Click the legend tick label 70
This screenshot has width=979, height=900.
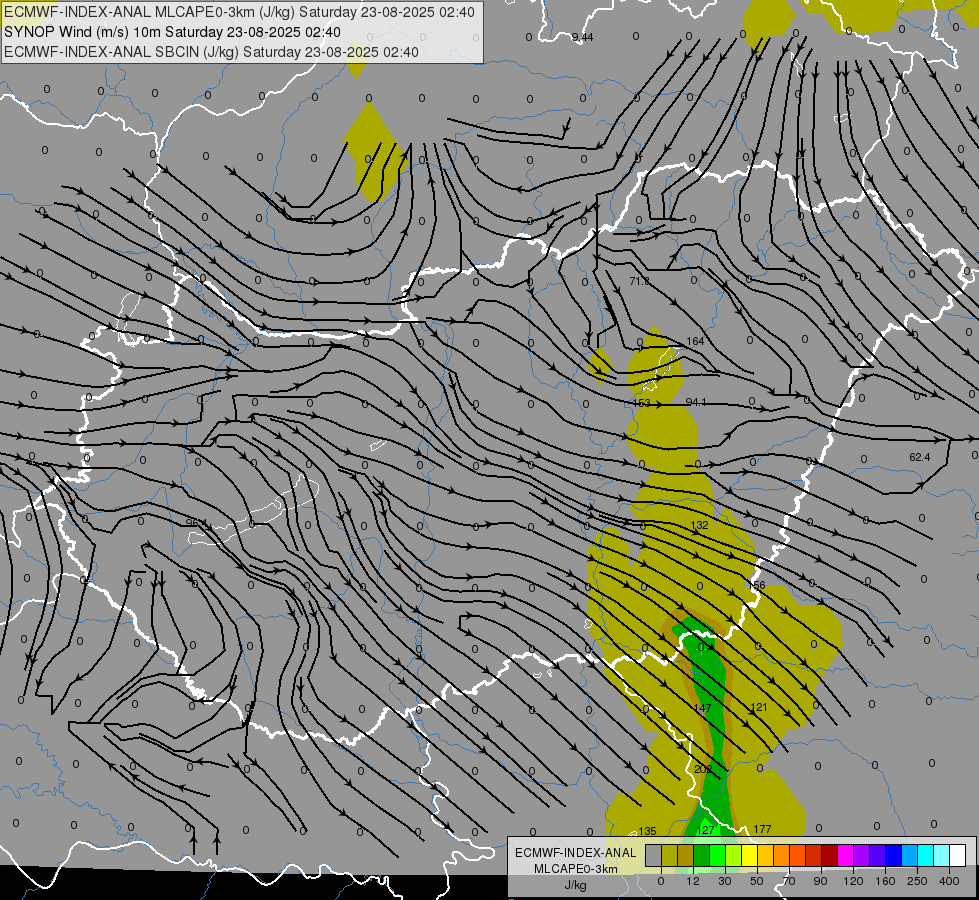coord(789,881)
